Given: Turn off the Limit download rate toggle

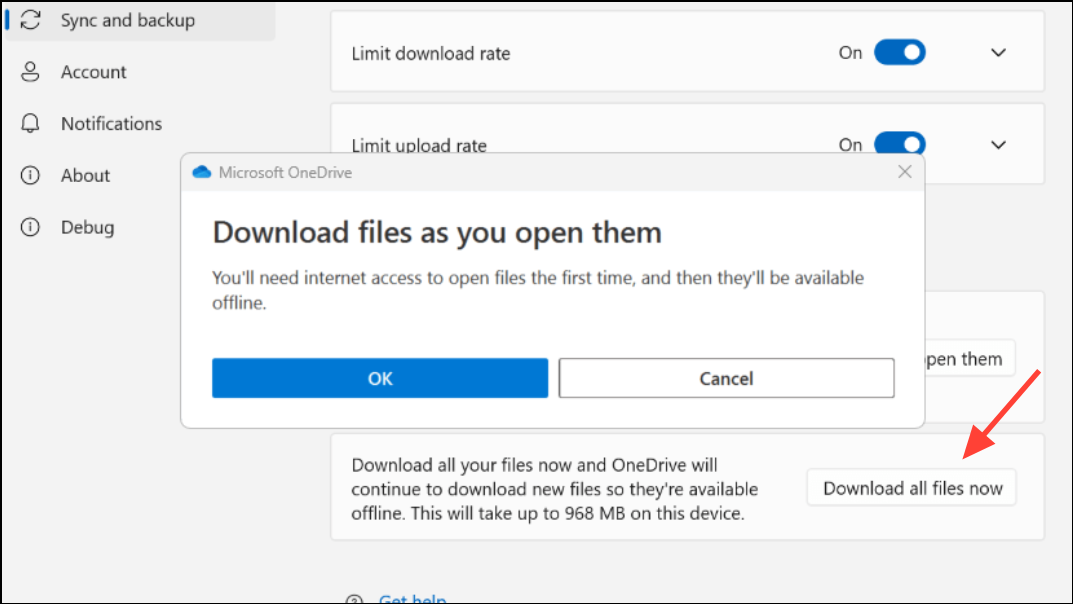Looking at the screenshot, I should [x=899, y=53].
